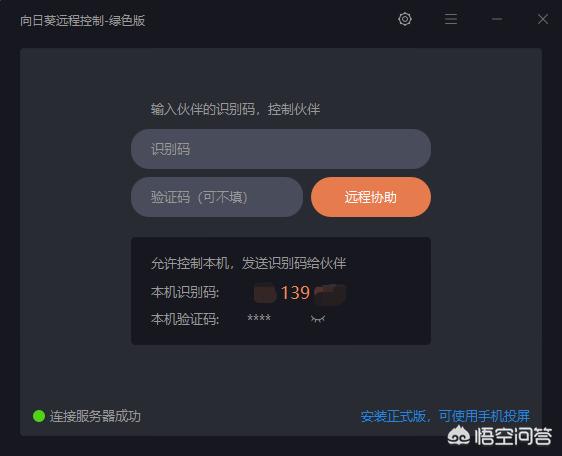Click the 可使用手机投屏 link text
The height and width of the screenshot is (456, 562).
coord(484,416)
